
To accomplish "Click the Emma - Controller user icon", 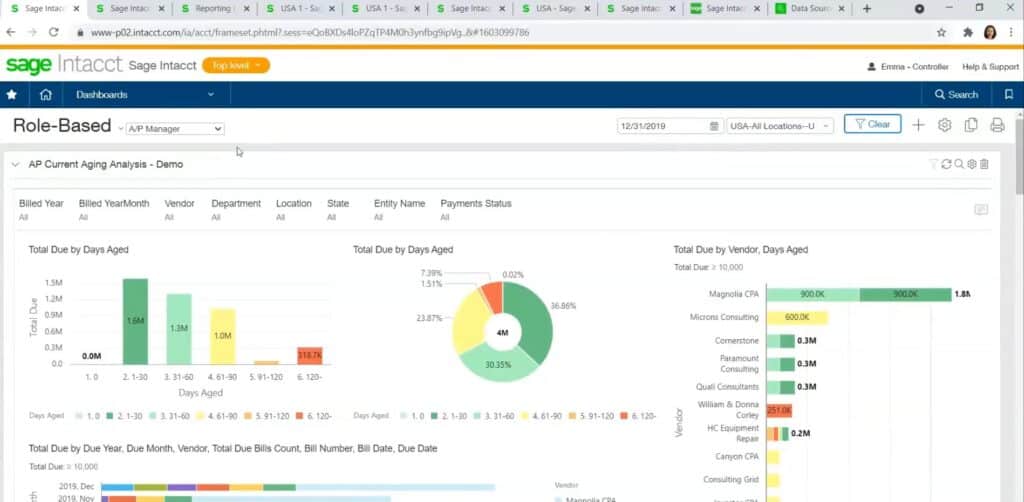I will 871,67.
